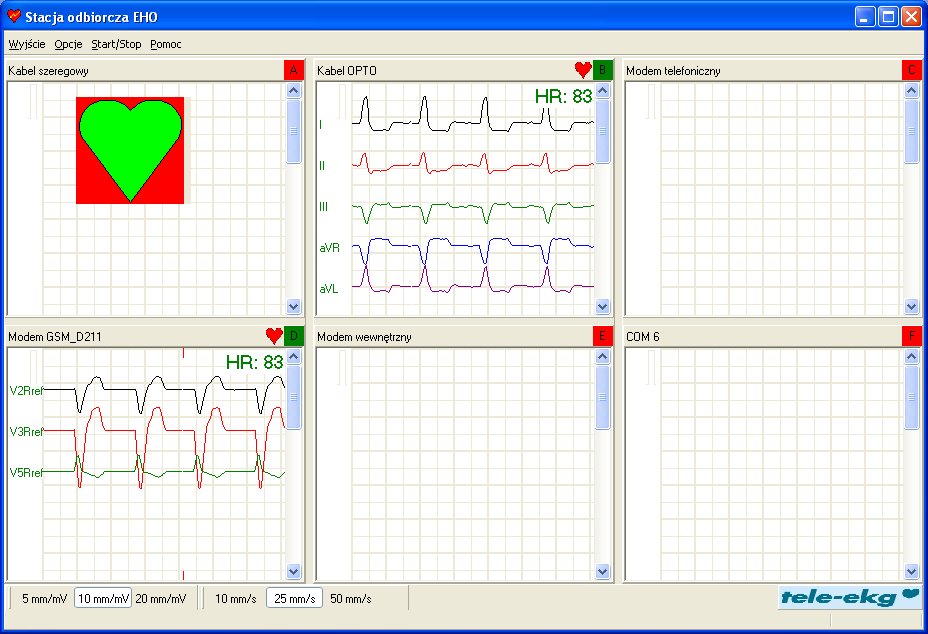Select 10 mm/s paper speed
Image resolution: width=928 pixels, height=634 pixels.
point(236,598)
